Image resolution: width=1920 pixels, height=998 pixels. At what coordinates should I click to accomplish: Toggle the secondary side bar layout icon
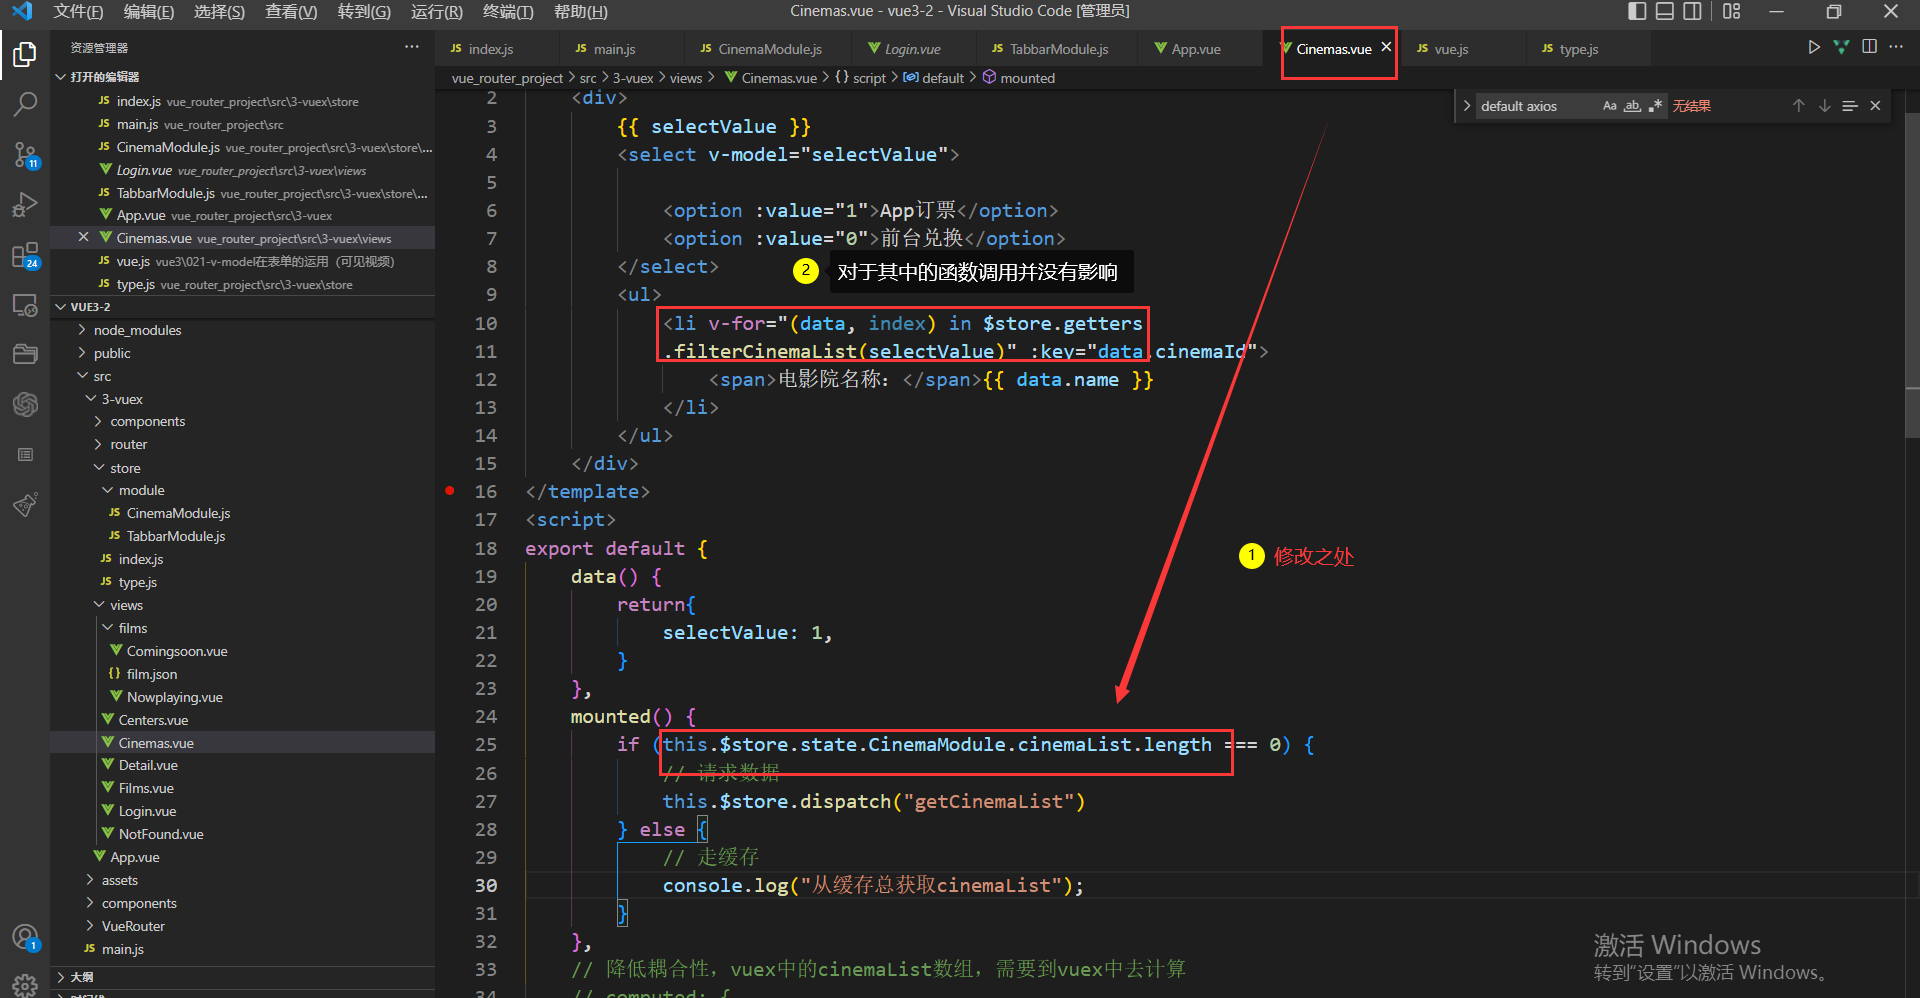[x=1692, y=11]
